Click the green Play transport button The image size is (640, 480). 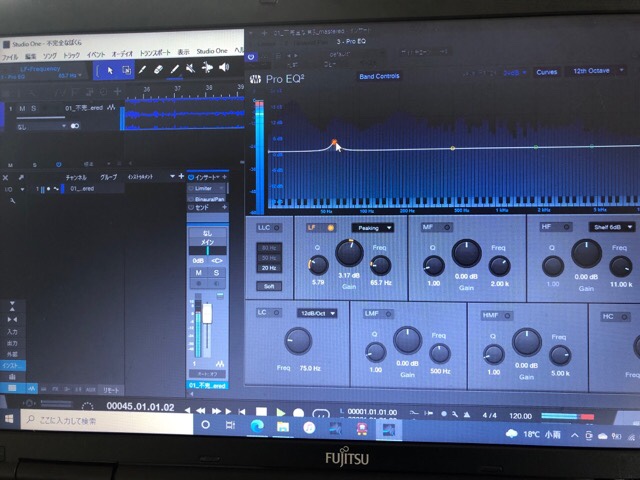280,412
